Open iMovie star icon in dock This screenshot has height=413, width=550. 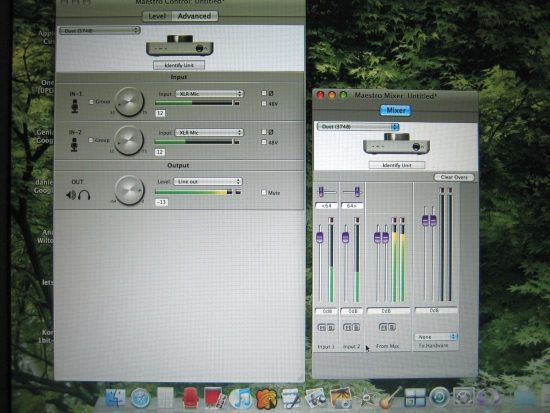[367, 399]
